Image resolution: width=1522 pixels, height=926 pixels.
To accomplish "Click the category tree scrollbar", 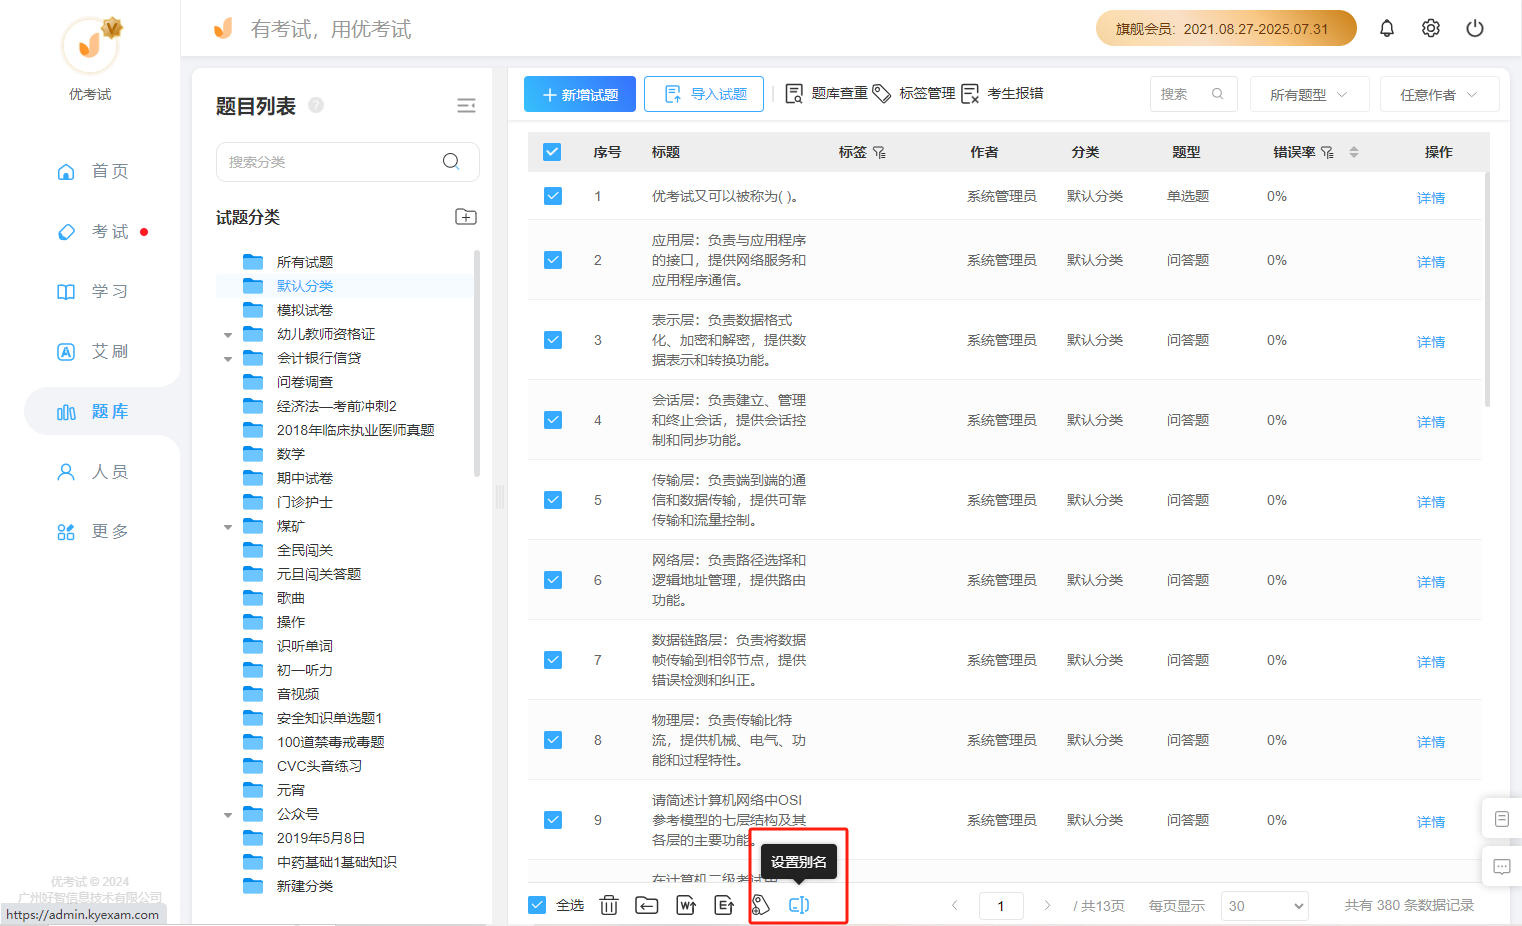I will [477, 362].
